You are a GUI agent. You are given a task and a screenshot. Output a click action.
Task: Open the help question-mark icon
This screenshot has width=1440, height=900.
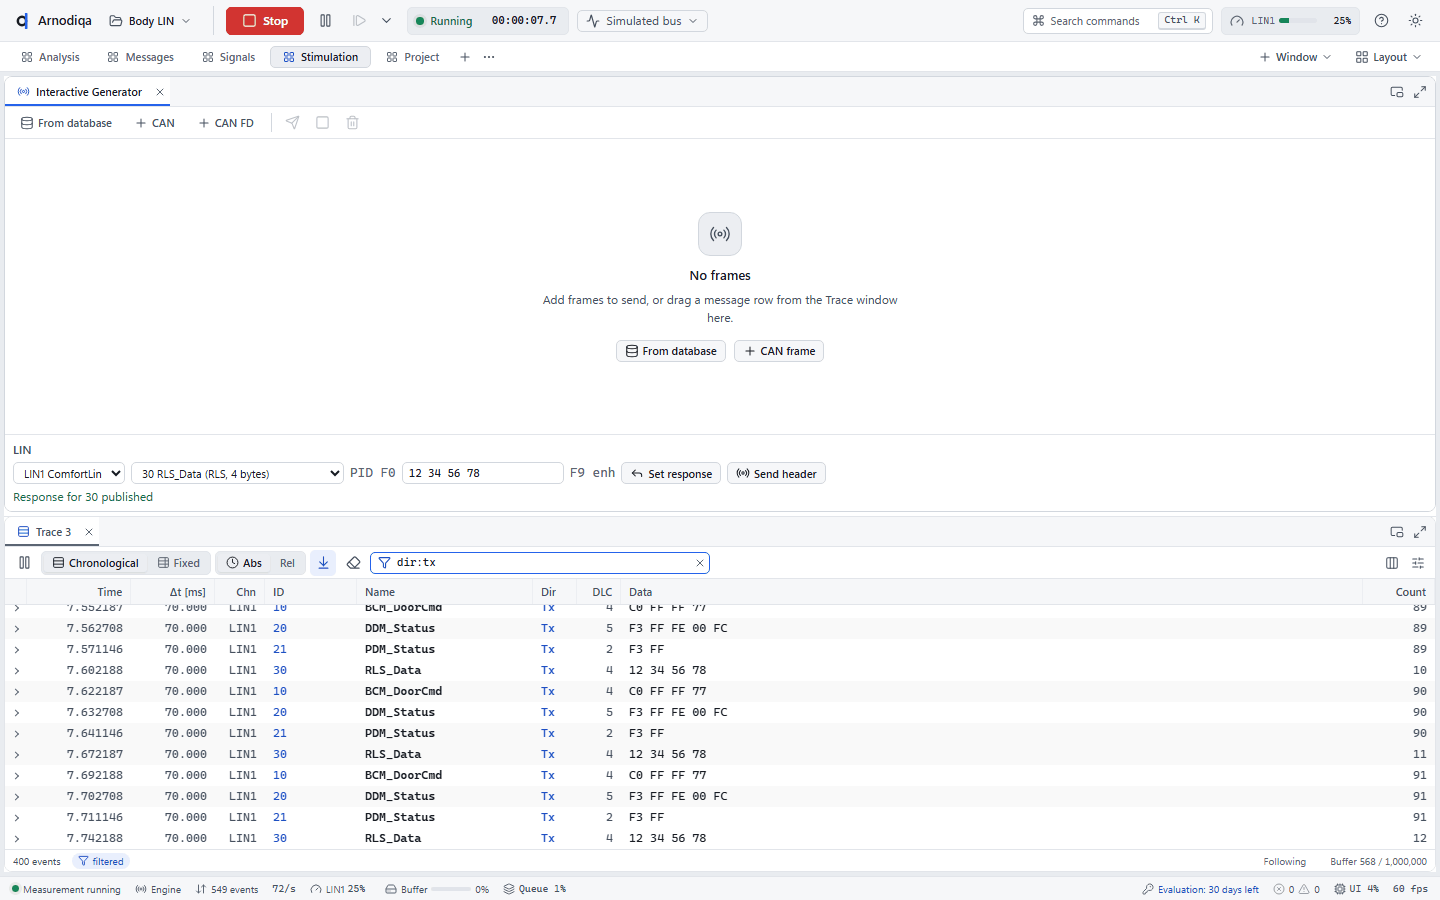[x=1381, y=21]
